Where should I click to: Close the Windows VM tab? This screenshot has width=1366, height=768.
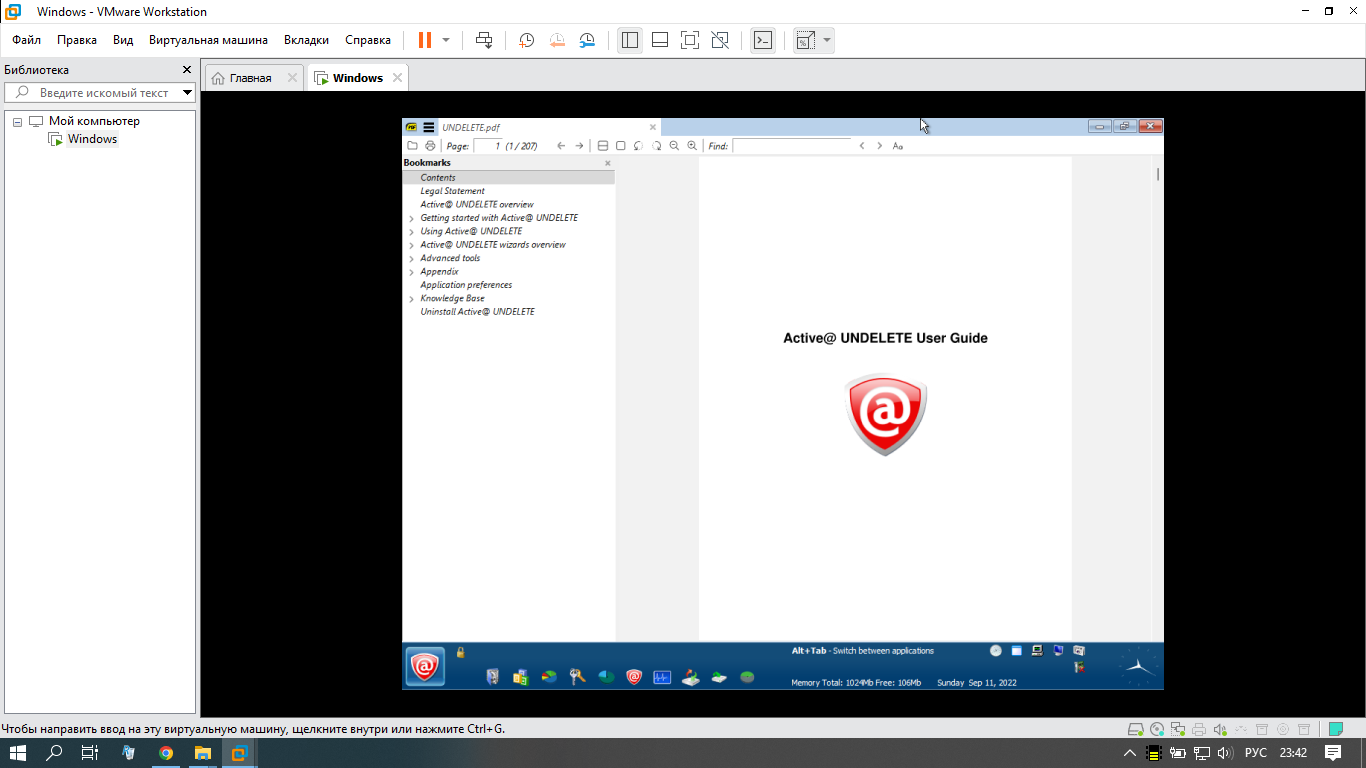[x=397, y=78]
